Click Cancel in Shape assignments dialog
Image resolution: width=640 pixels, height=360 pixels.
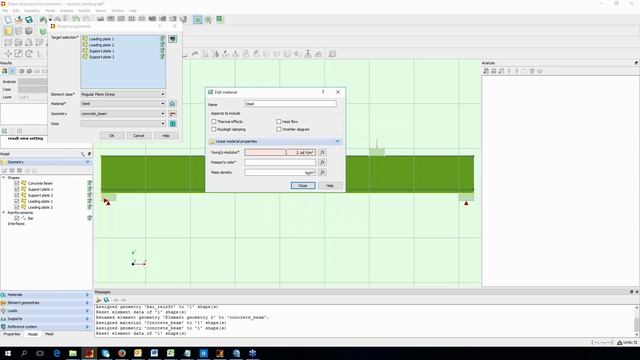(x=139, y=136)
